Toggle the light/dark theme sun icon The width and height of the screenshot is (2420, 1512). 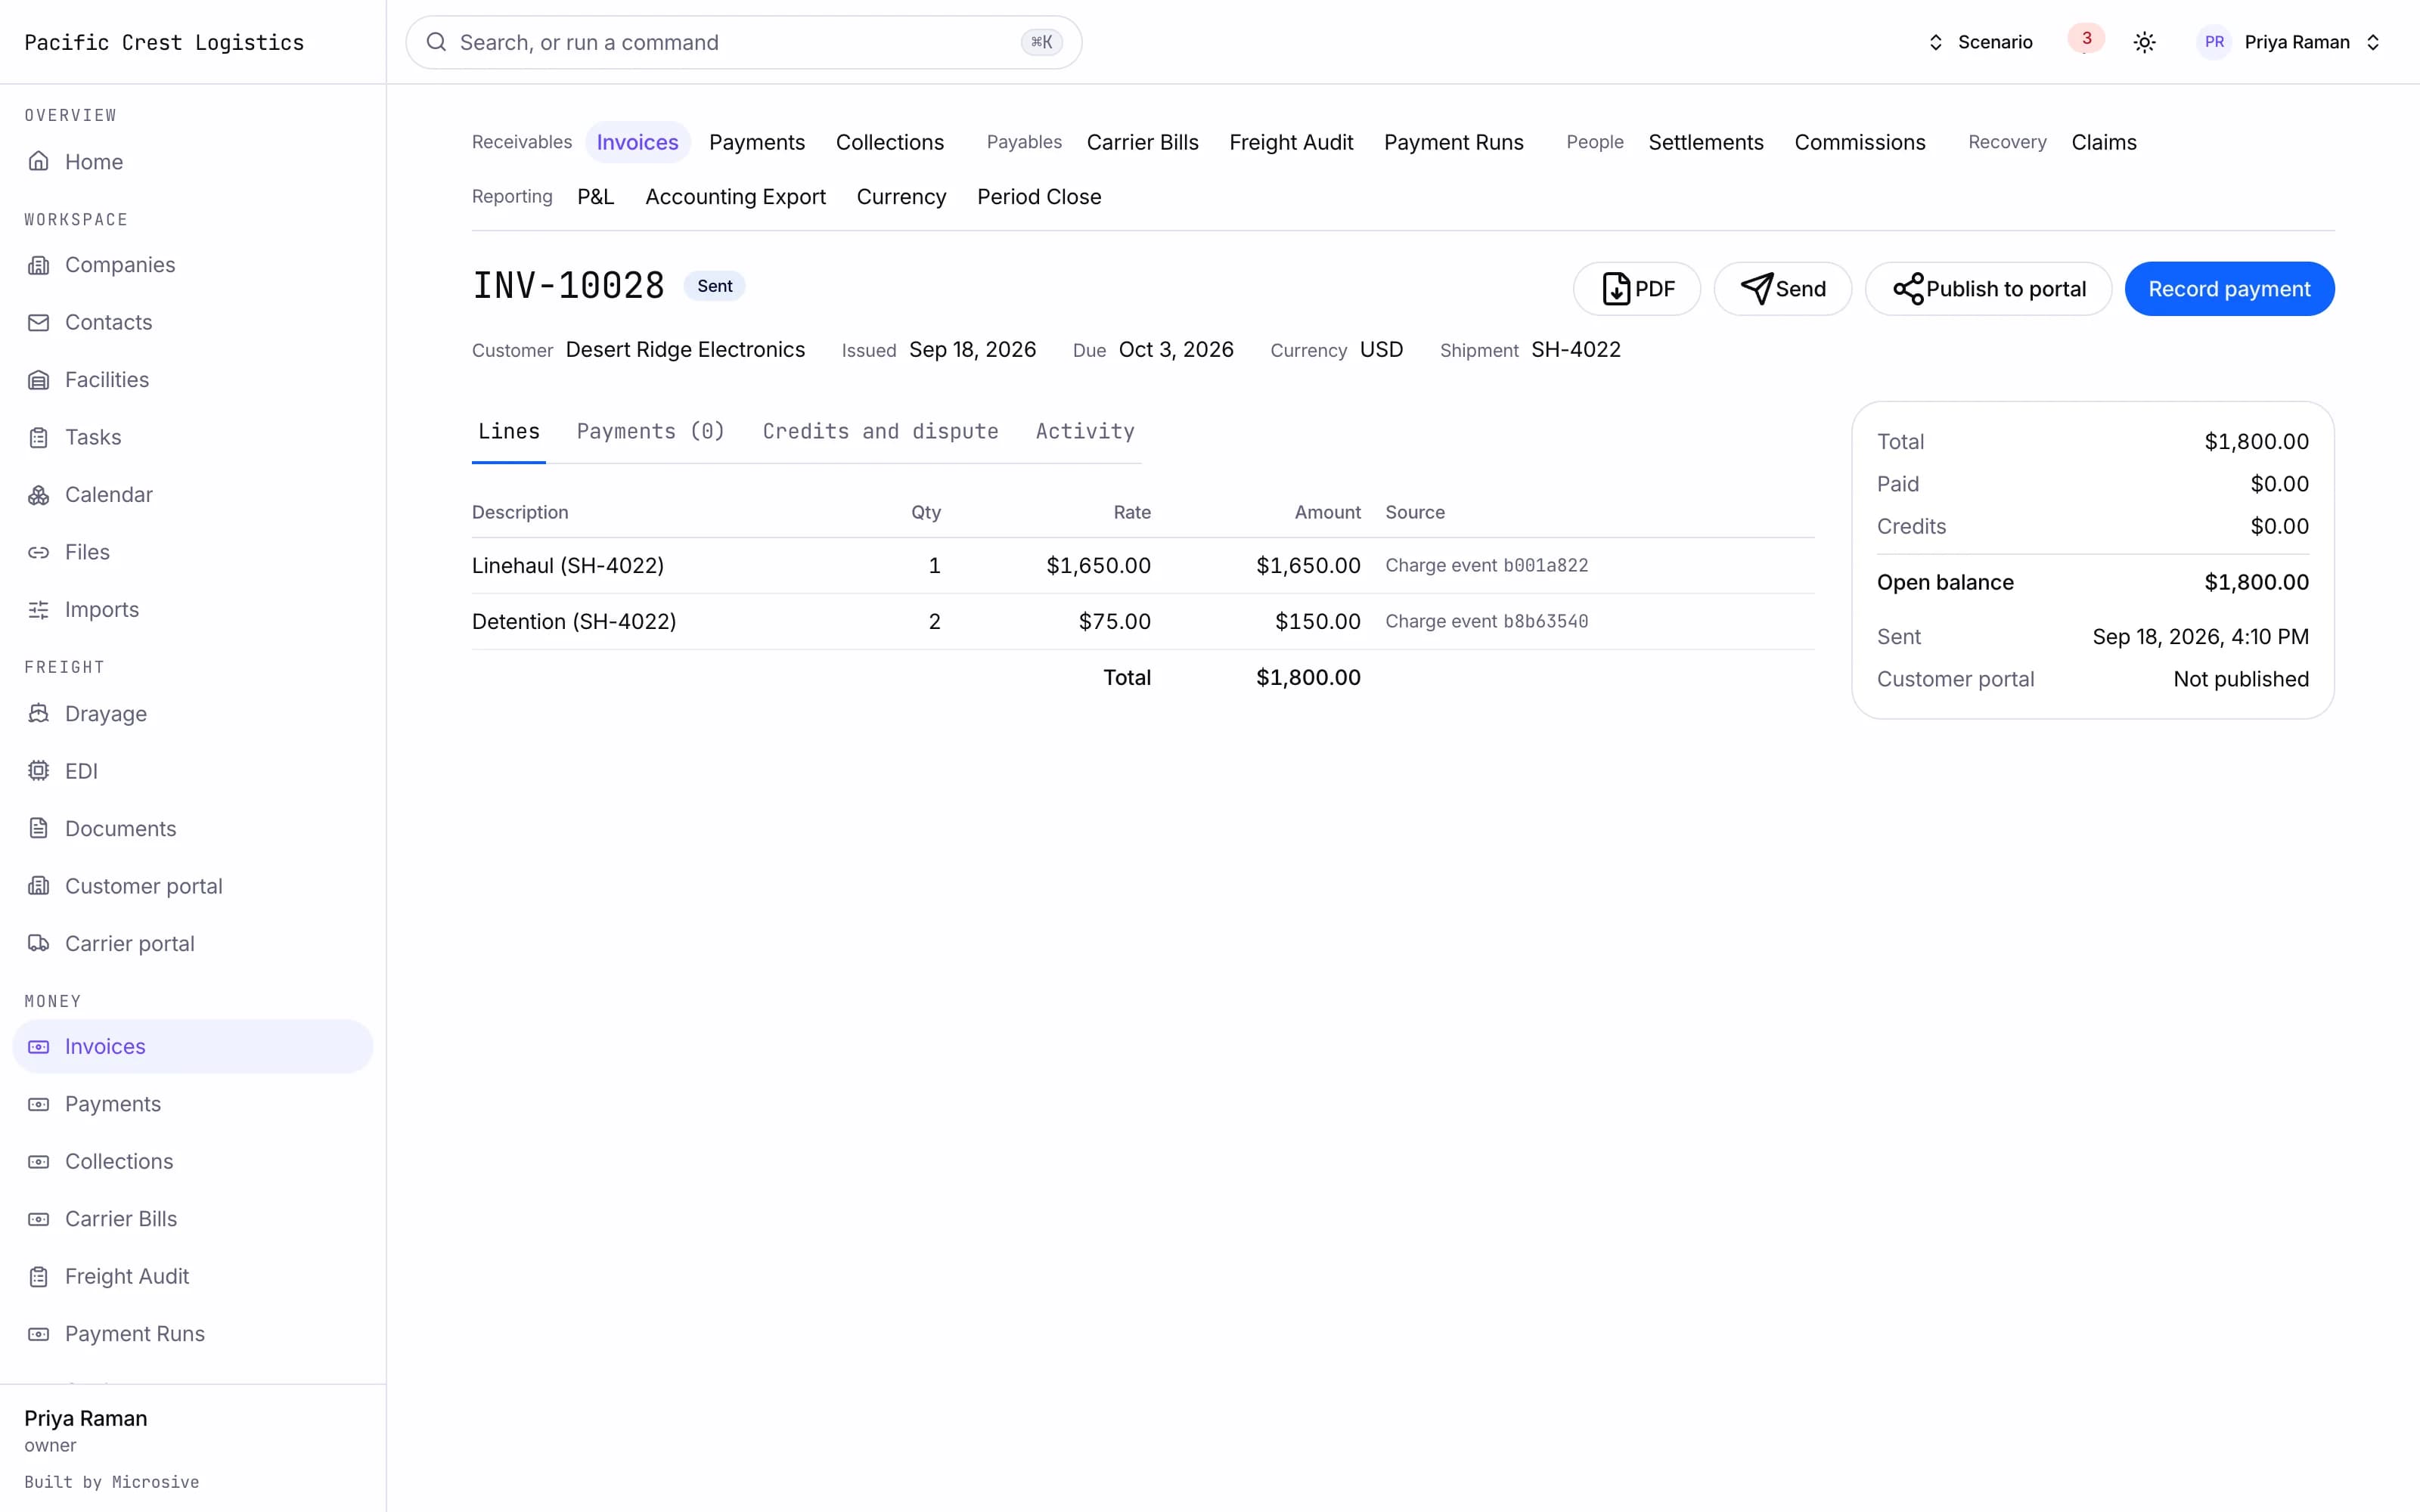click(2144, 42)
